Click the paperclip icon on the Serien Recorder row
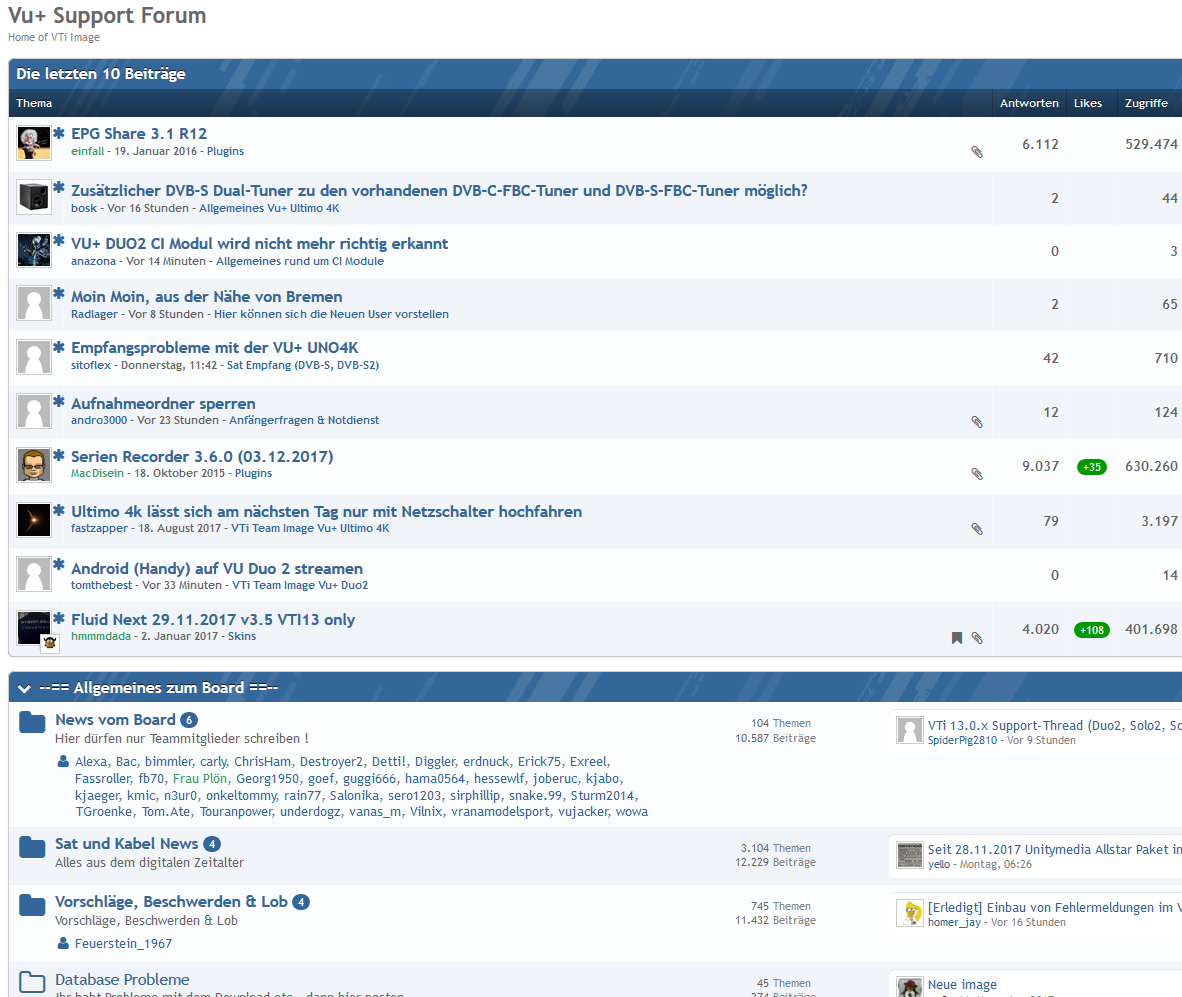The width and height of the screenshot is (1182, 997). (977, 474)
